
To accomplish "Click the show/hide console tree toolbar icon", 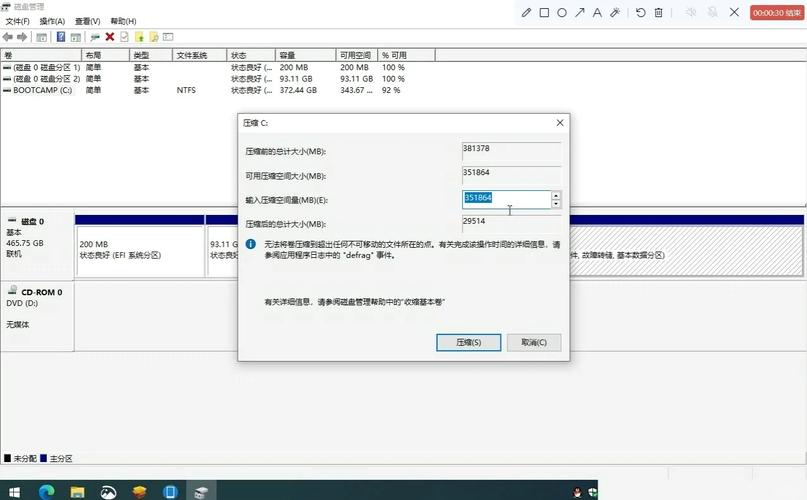I will coord(42,37).
